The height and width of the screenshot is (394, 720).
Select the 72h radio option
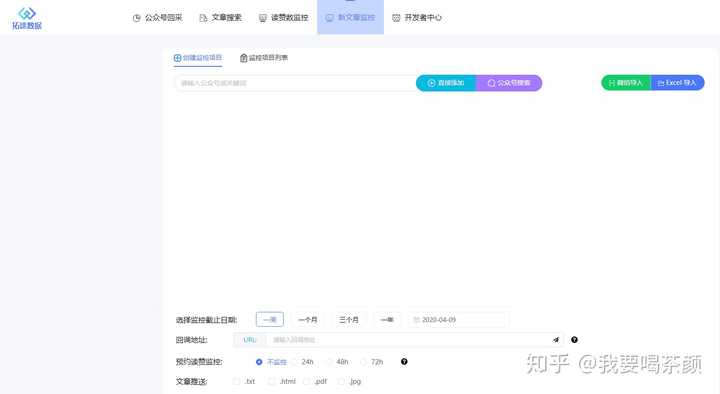point(364,362)
